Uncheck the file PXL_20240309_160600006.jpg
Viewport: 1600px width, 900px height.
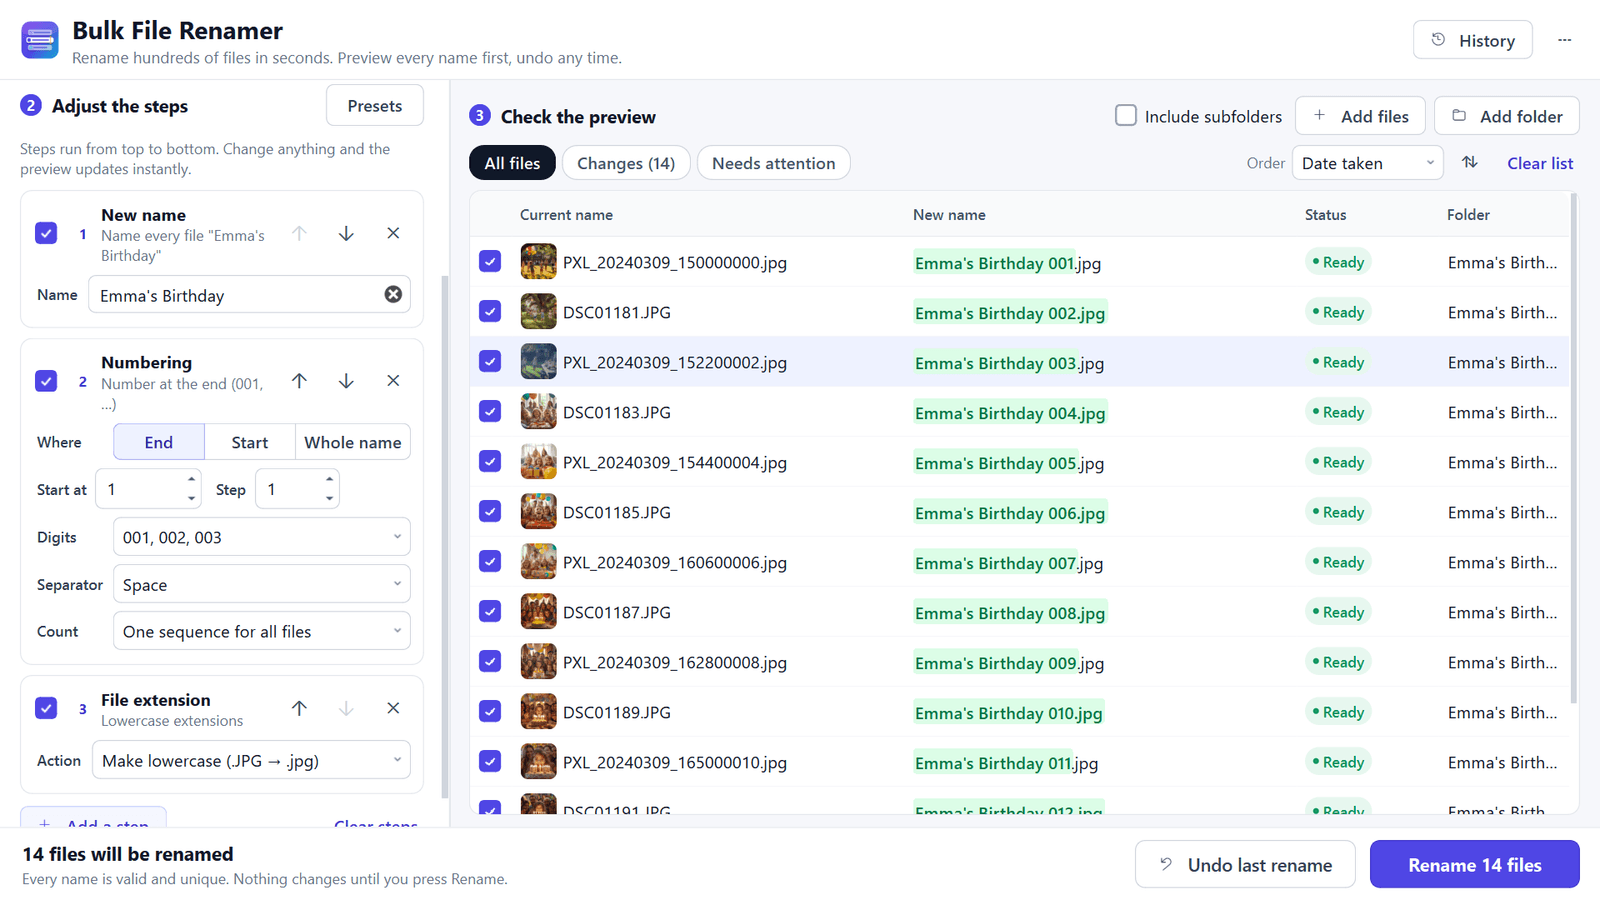pyautogui.click(x=490, y=561)
